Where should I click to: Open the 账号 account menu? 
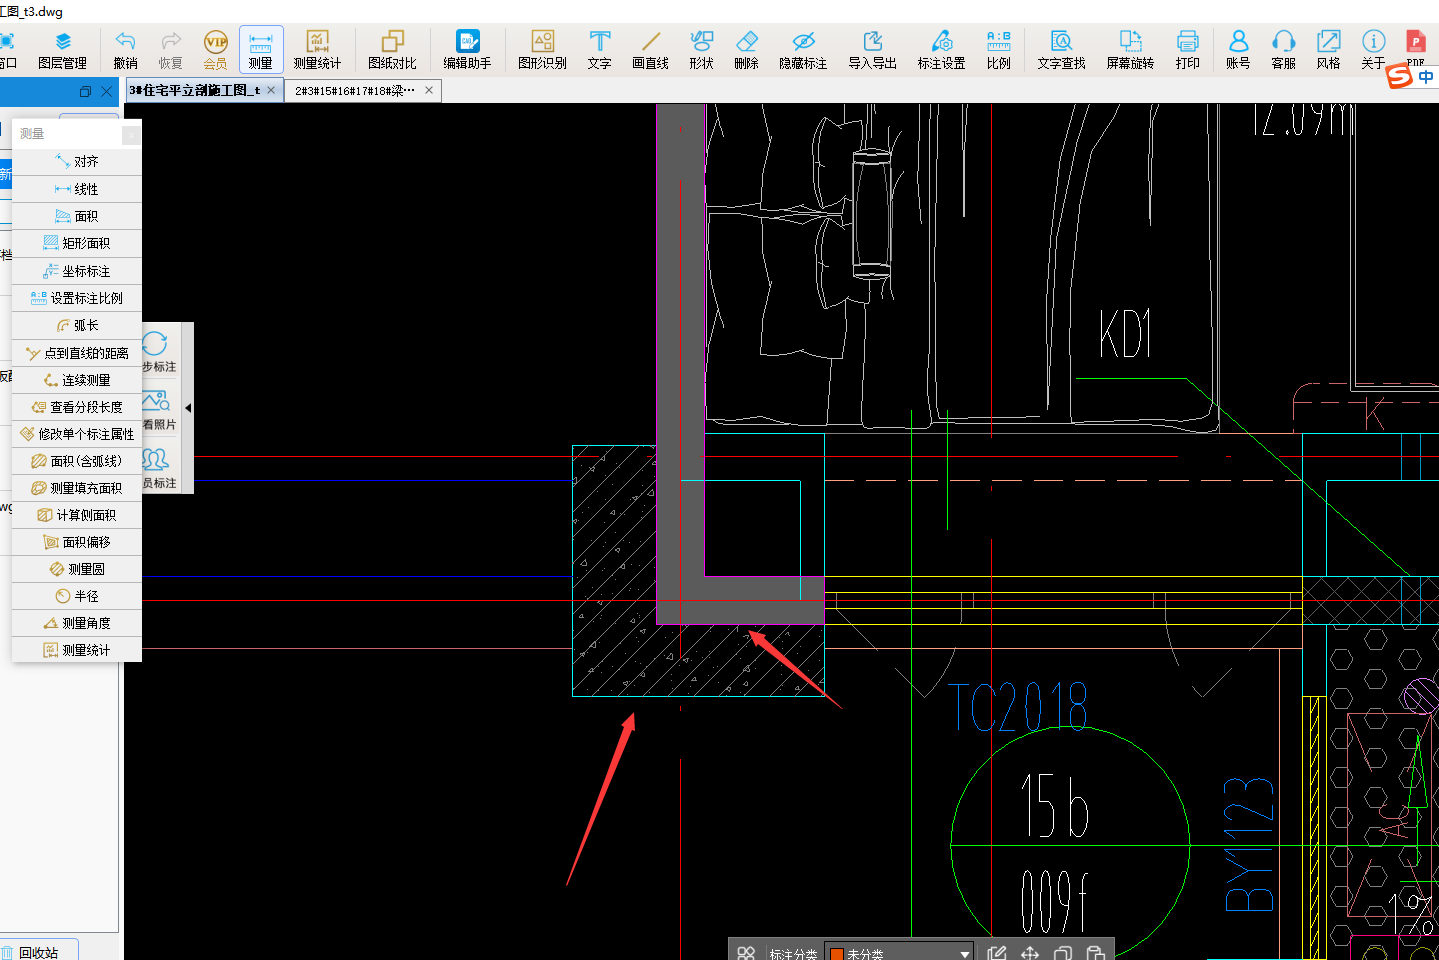click(x=1238, y=50)
